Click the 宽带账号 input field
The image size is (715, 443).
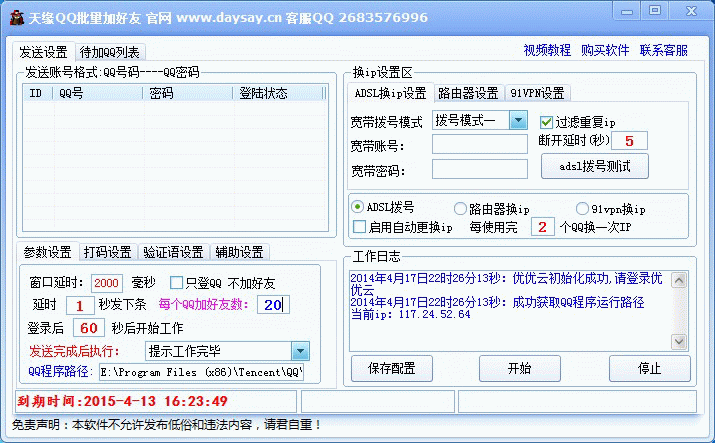tap(480, 144)
